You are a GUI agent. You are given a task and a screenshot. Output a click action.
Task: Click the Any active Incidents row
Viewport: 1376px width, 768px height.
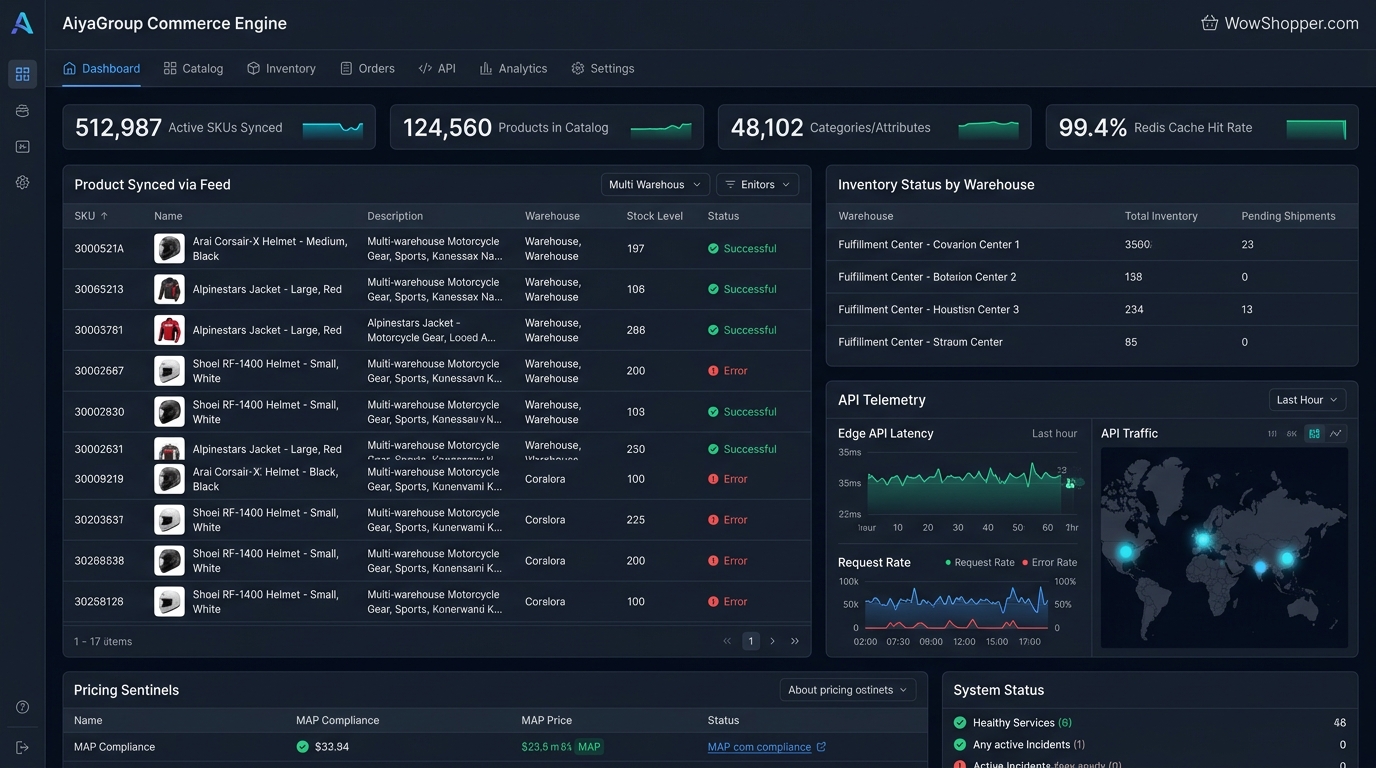[x=1150, y=745]
